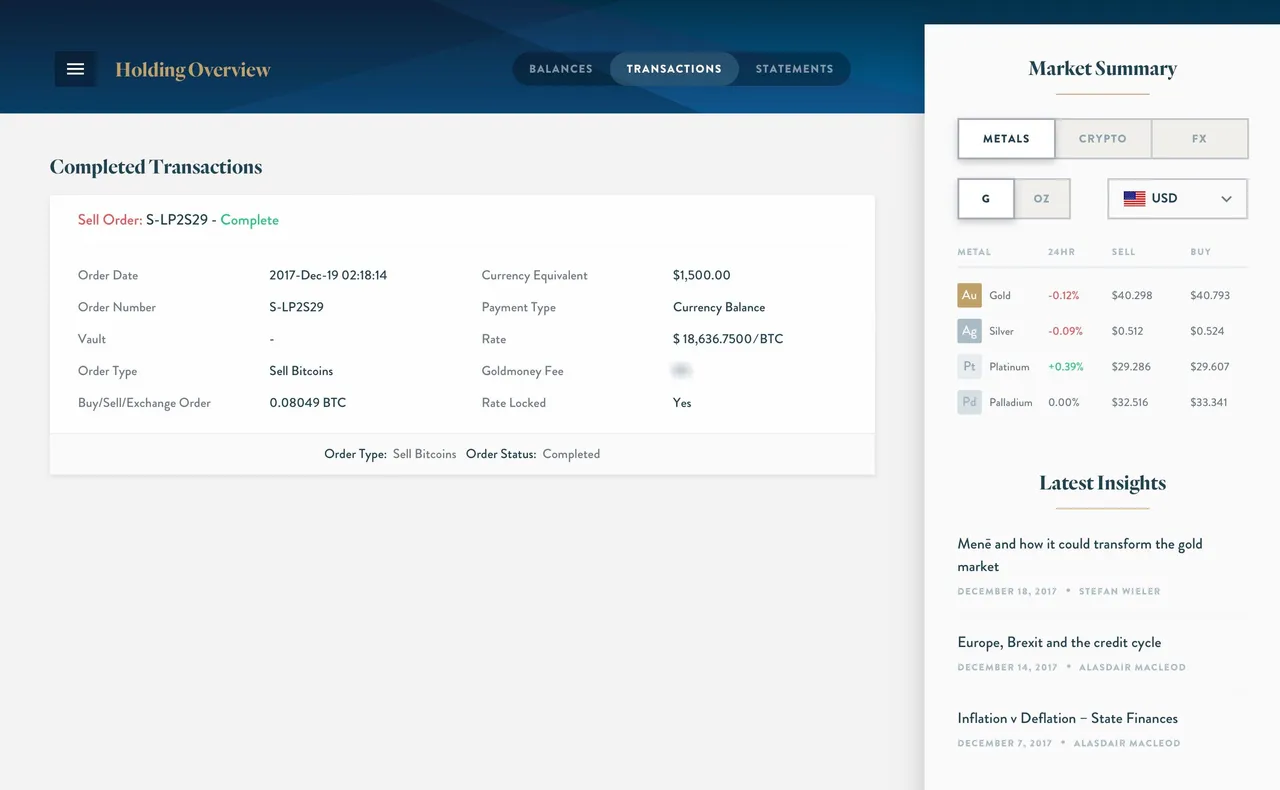Open Inflation v Deflation article
Viewport: 1280px width, 790px height.
[x=1068, y=718]
